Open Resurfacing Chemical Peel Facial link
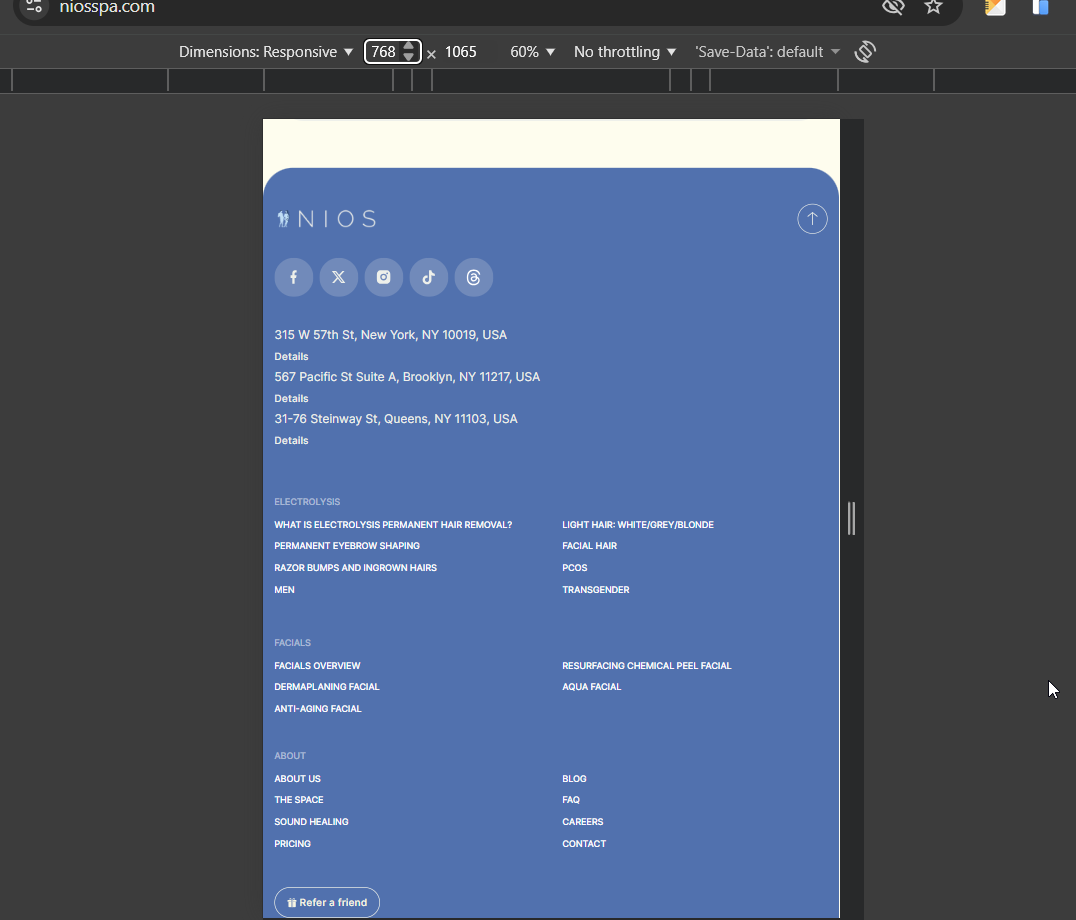This screenshot has height=920, width=1076. click(x=646, y=666)
